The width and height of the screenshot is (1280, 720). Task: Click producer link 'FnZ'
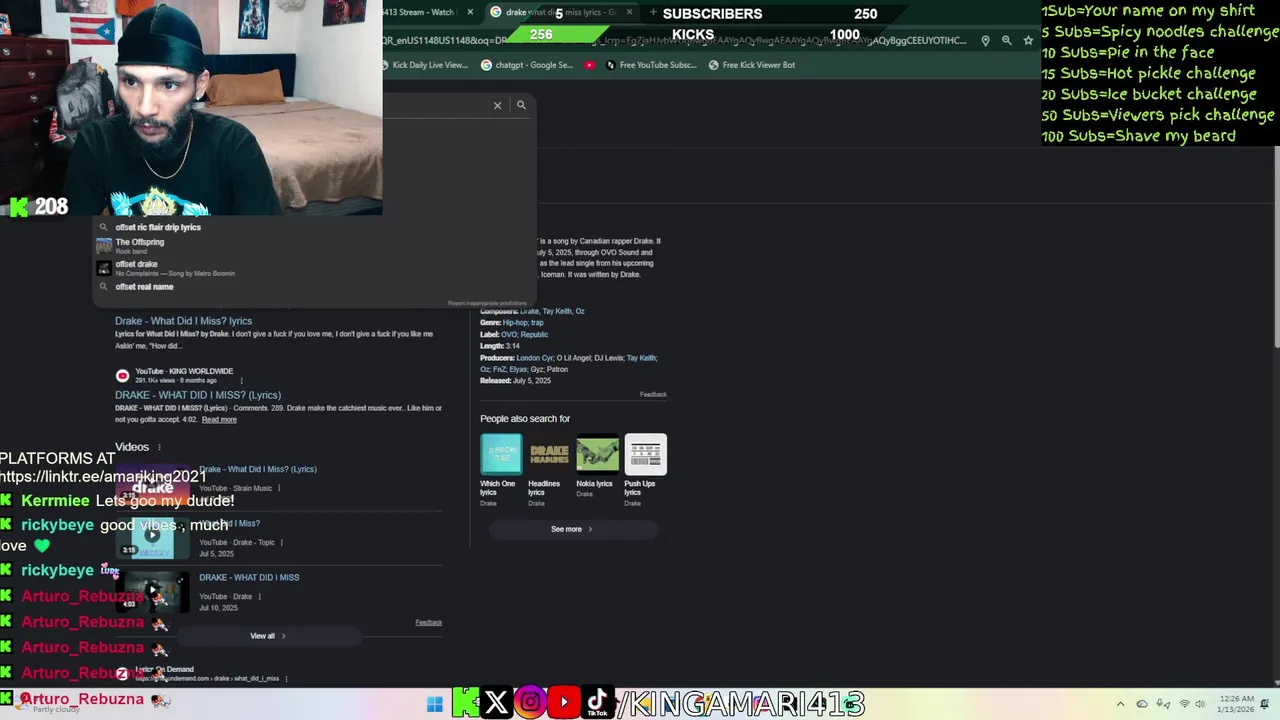click(499, 369)
